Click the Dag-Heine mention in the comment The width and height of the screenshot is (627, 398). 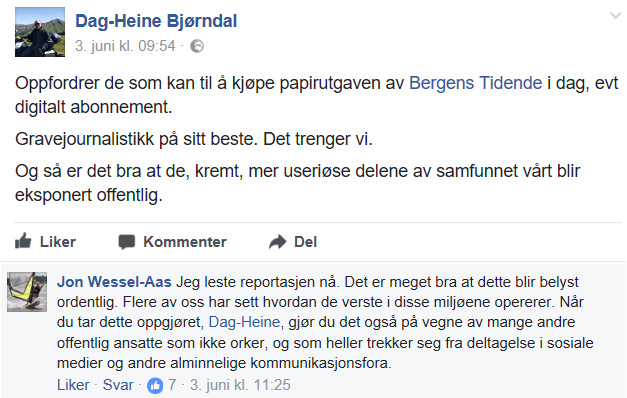[244, 322]
